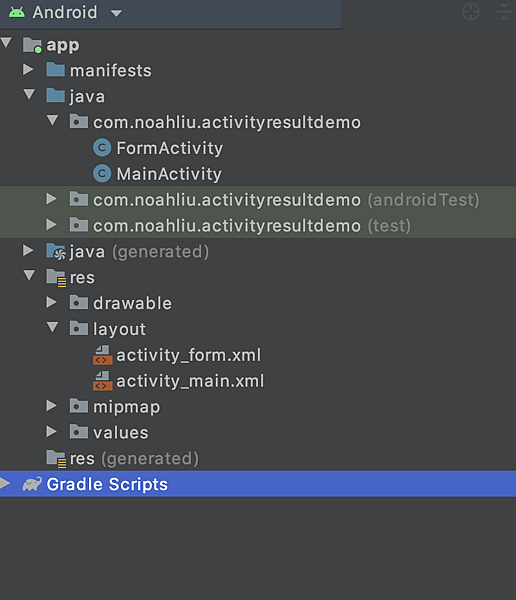Collapse the java folder

pyautogui.click(x=29, y=94)
